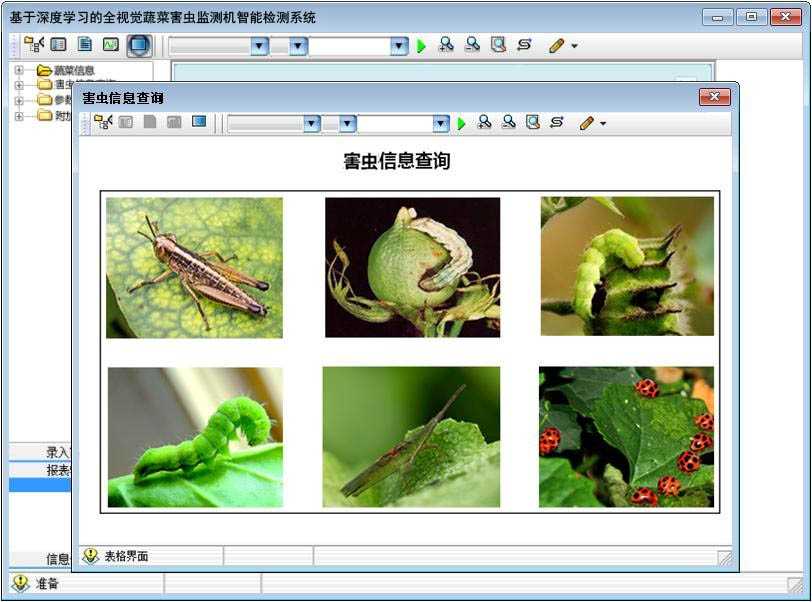The height and width of the screenshot is (602, 812).
Task: Select the grasshopper pest image
Action: click(194, 267)
